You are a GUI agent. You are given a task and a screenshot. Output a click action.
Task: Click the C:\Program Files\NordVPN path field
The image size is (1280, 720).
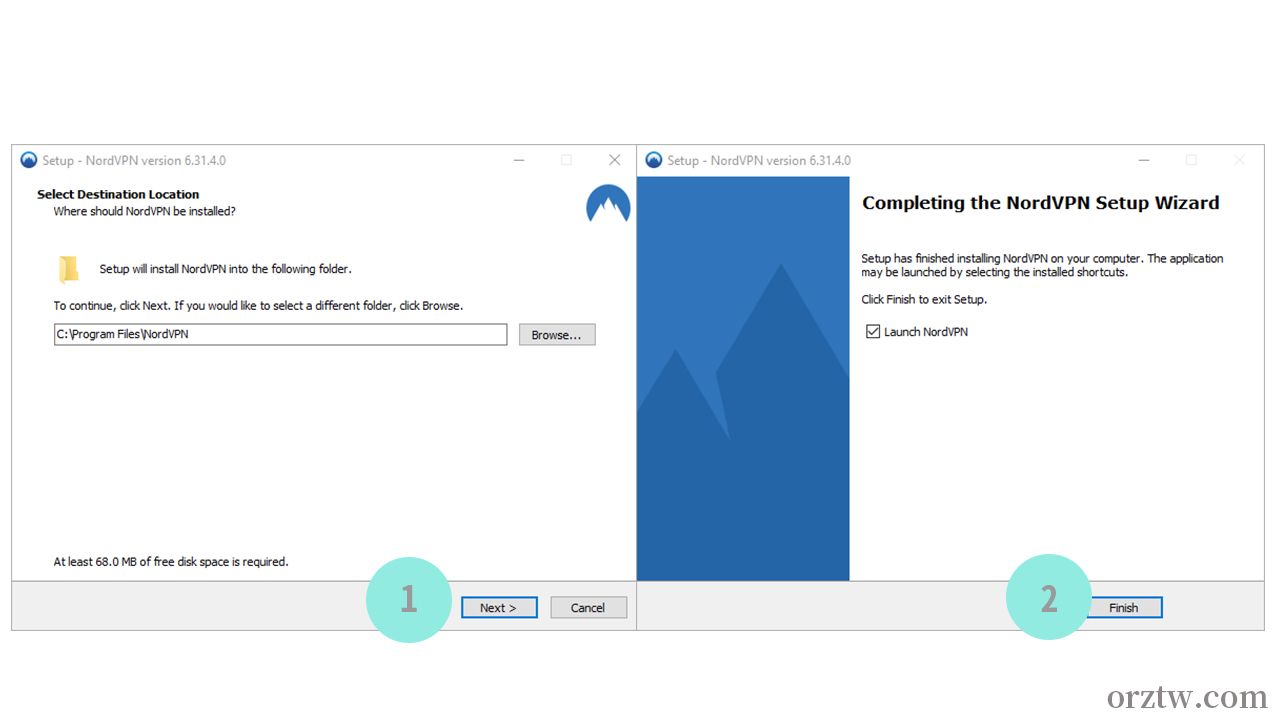(x=280, y=334)
